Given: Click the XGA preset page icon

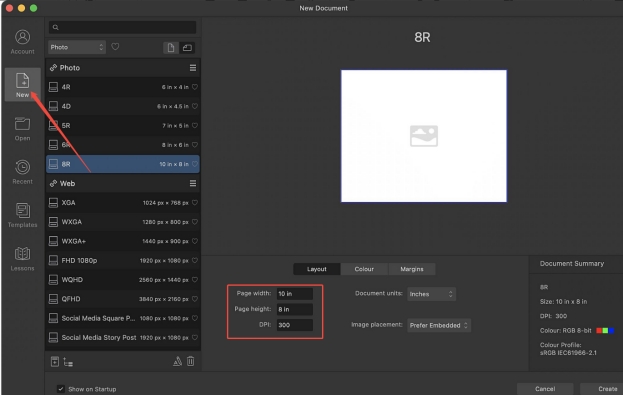Looking at the screenshot, I should point(53,202).
